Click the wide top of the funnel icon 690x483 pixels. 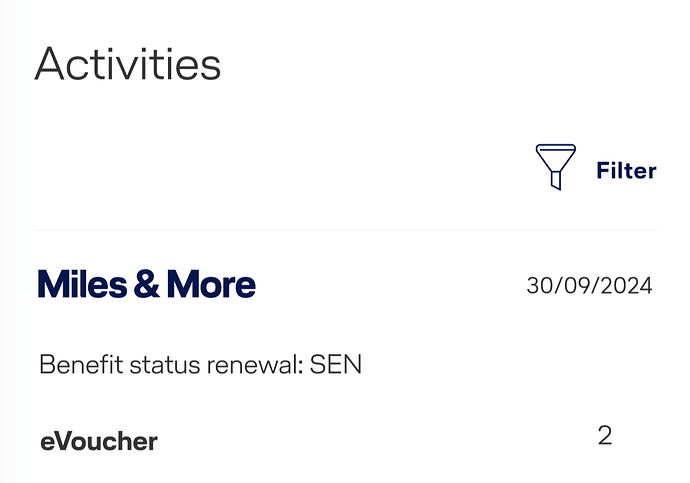coord(555,149)
